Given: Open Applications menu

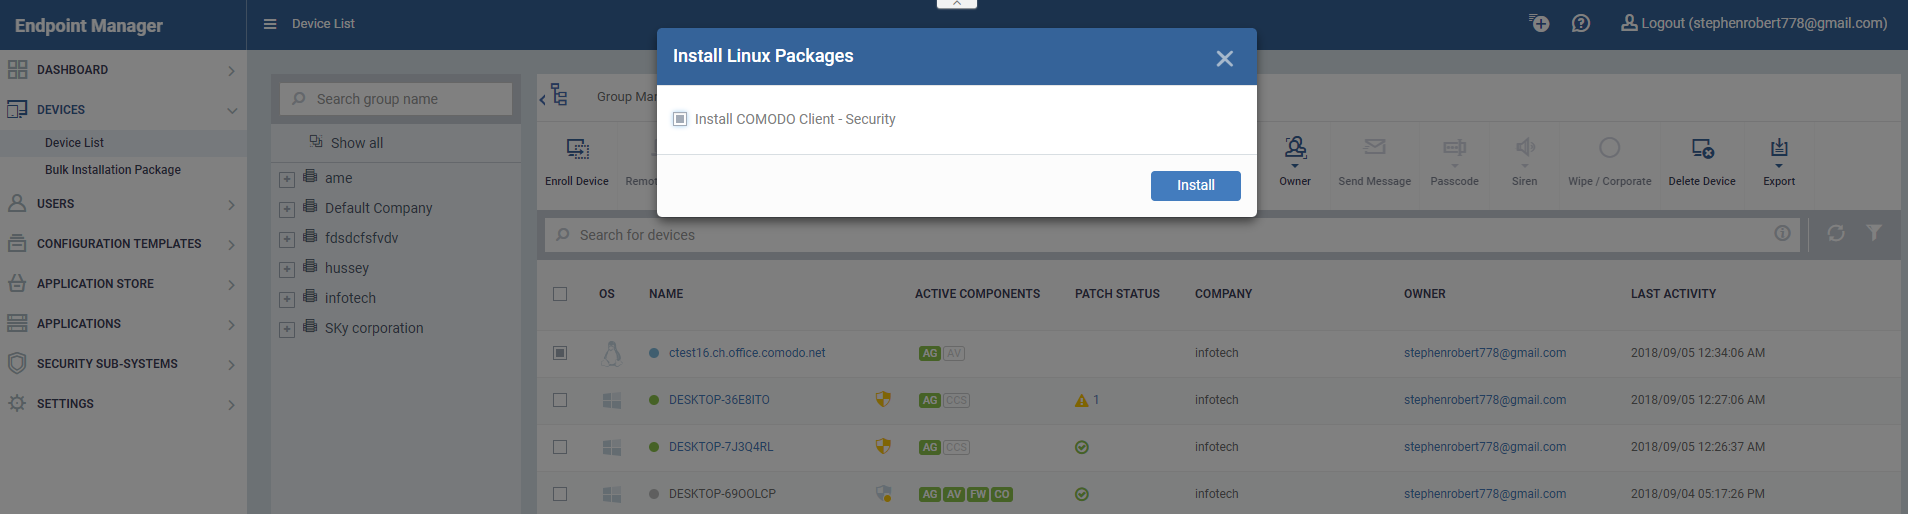Looking at the screenshot, I should point(123,324).
